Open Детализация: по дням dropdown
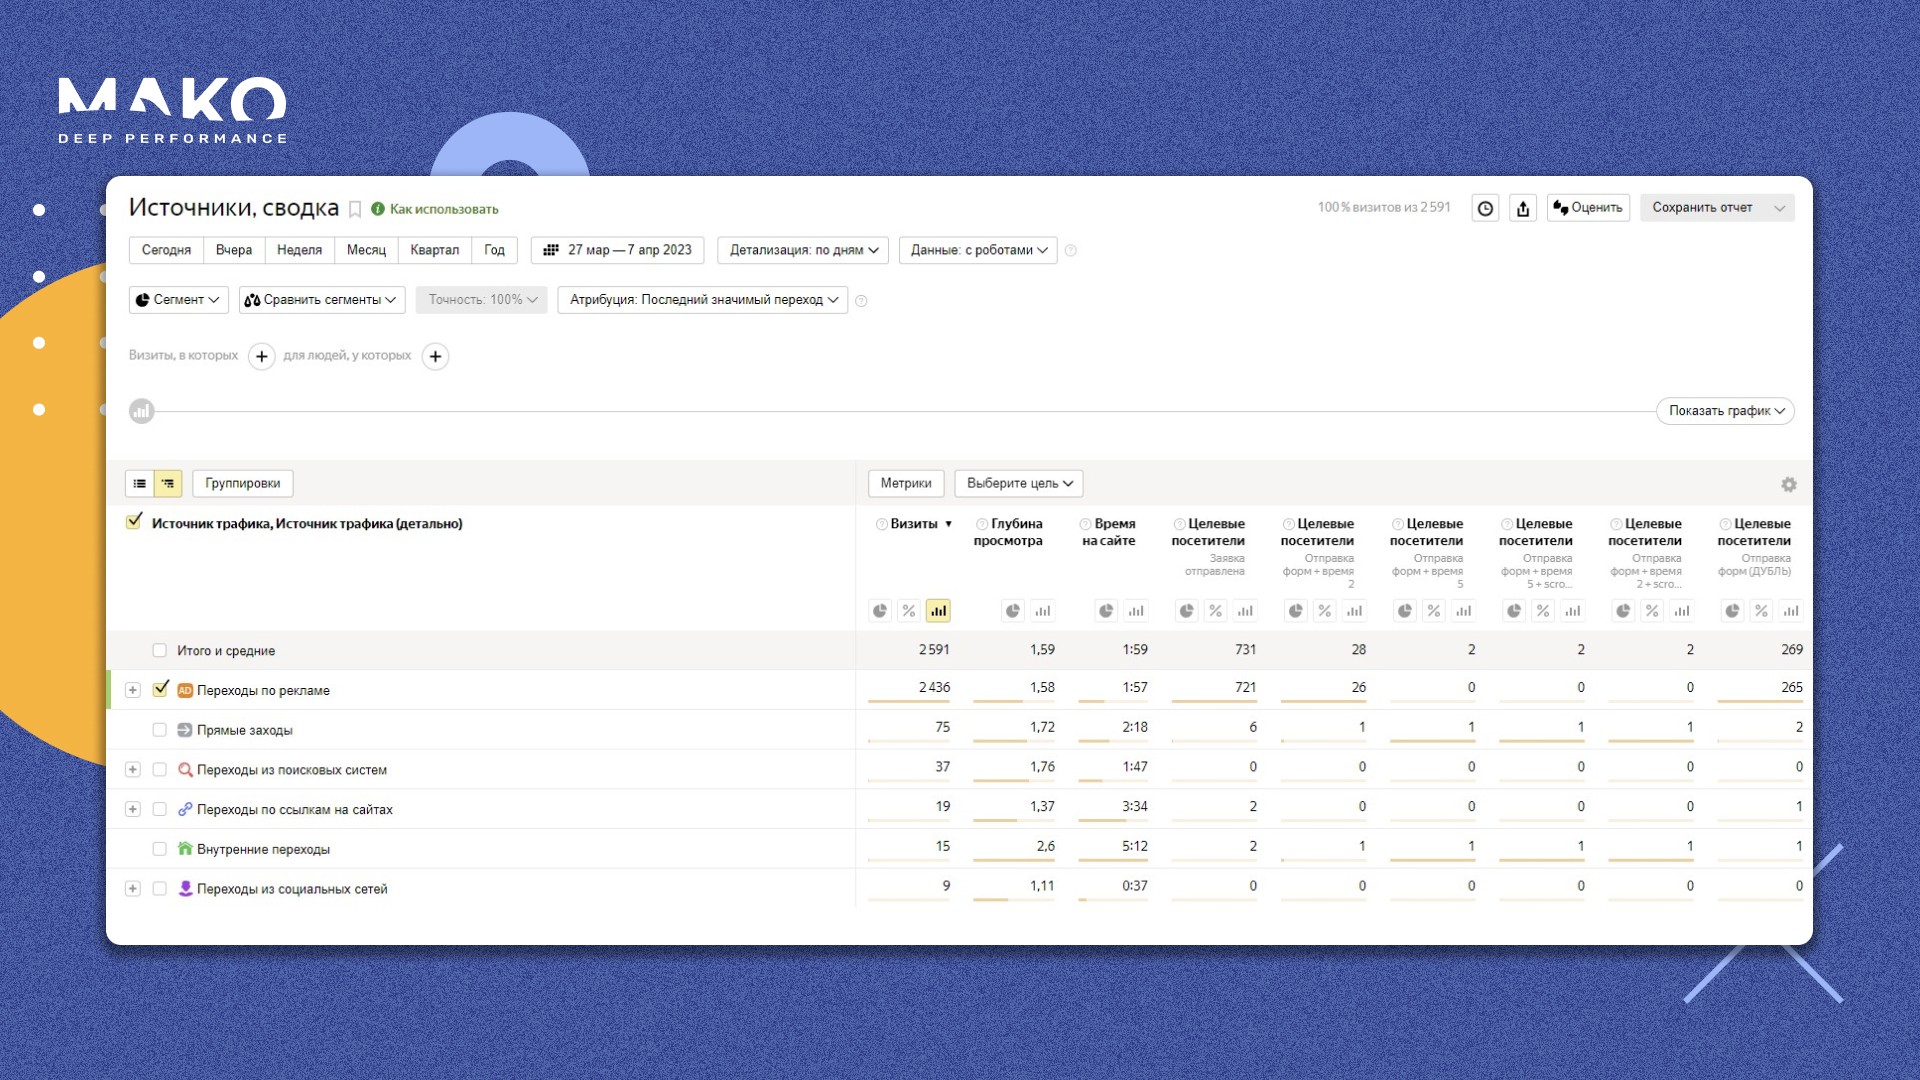 [x=803, y=250]
